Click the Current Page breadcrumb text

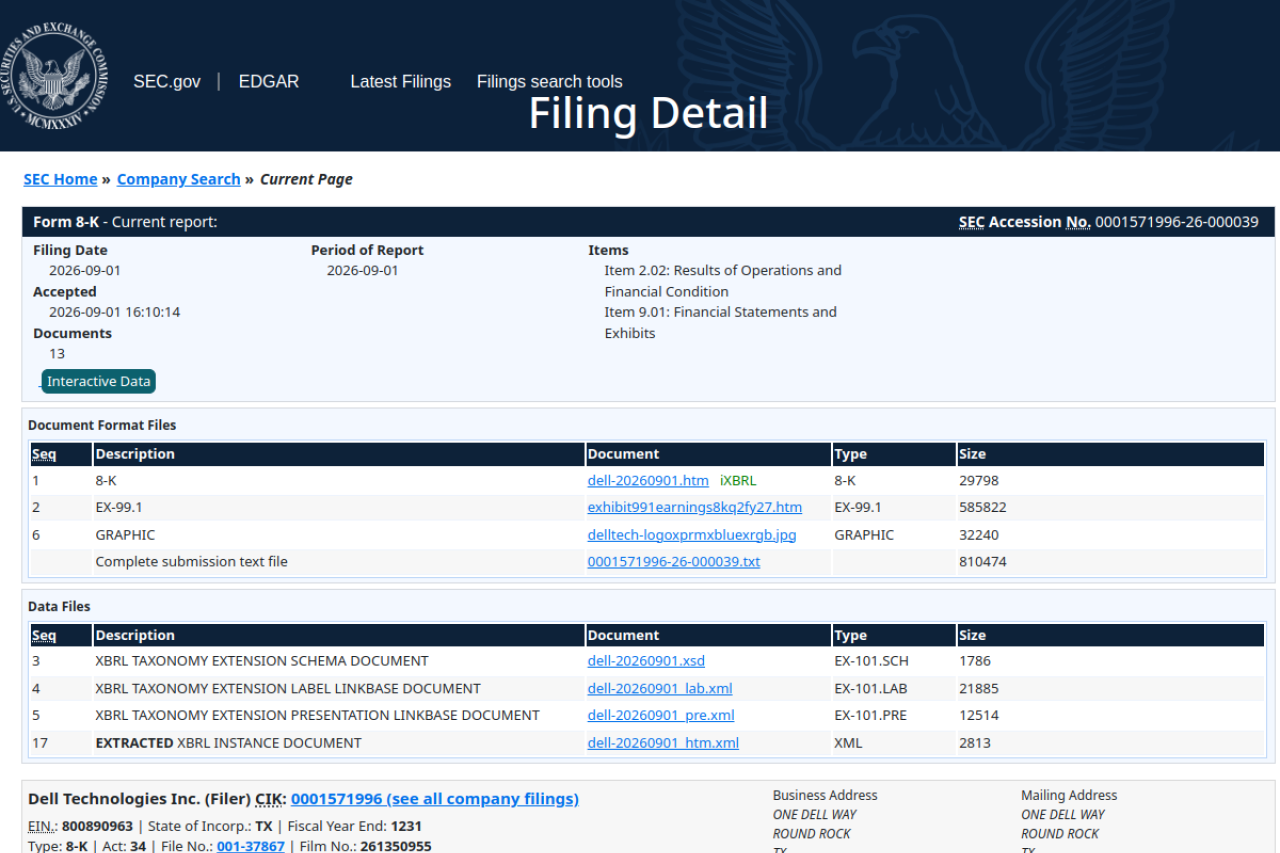(x=306, y=180)
